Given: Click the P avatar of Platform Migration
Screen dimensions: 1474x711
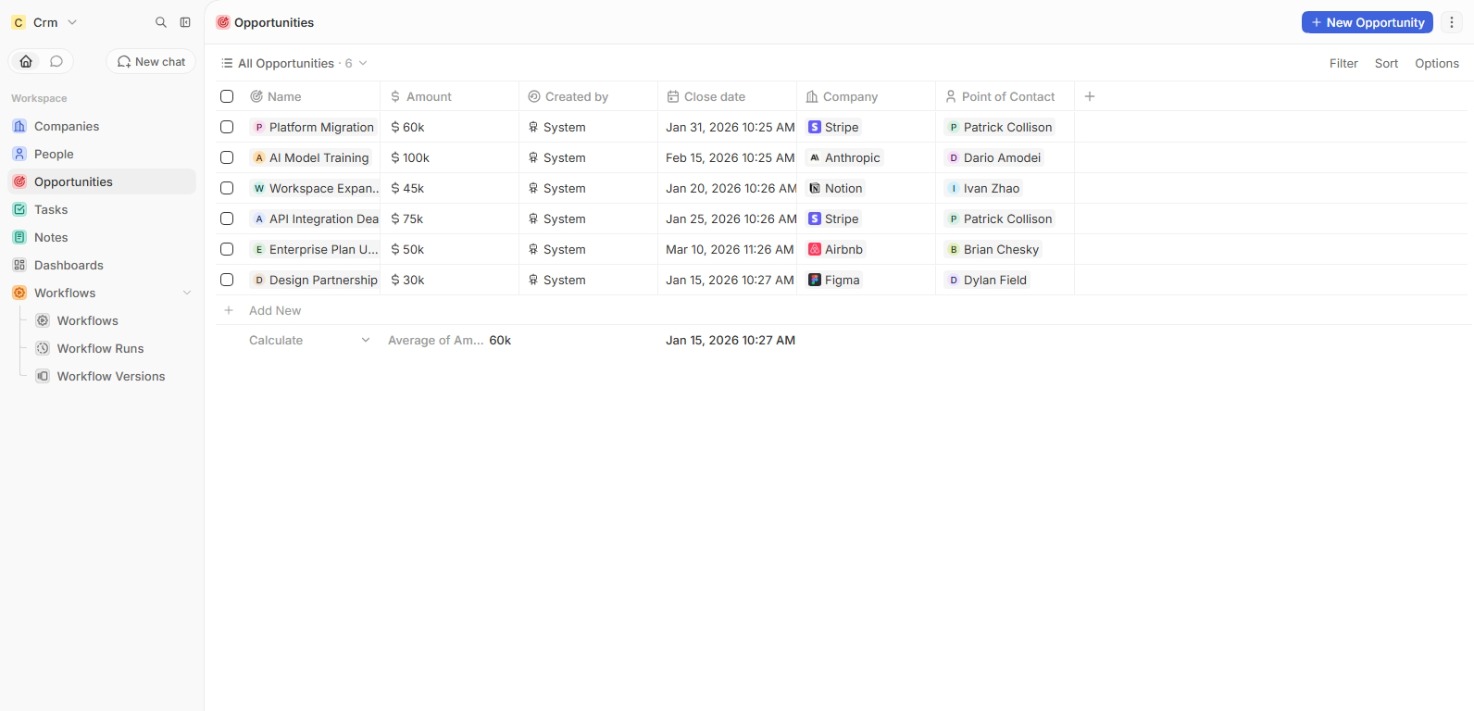Looking at the screenshot, I should [x=259, y=127].
